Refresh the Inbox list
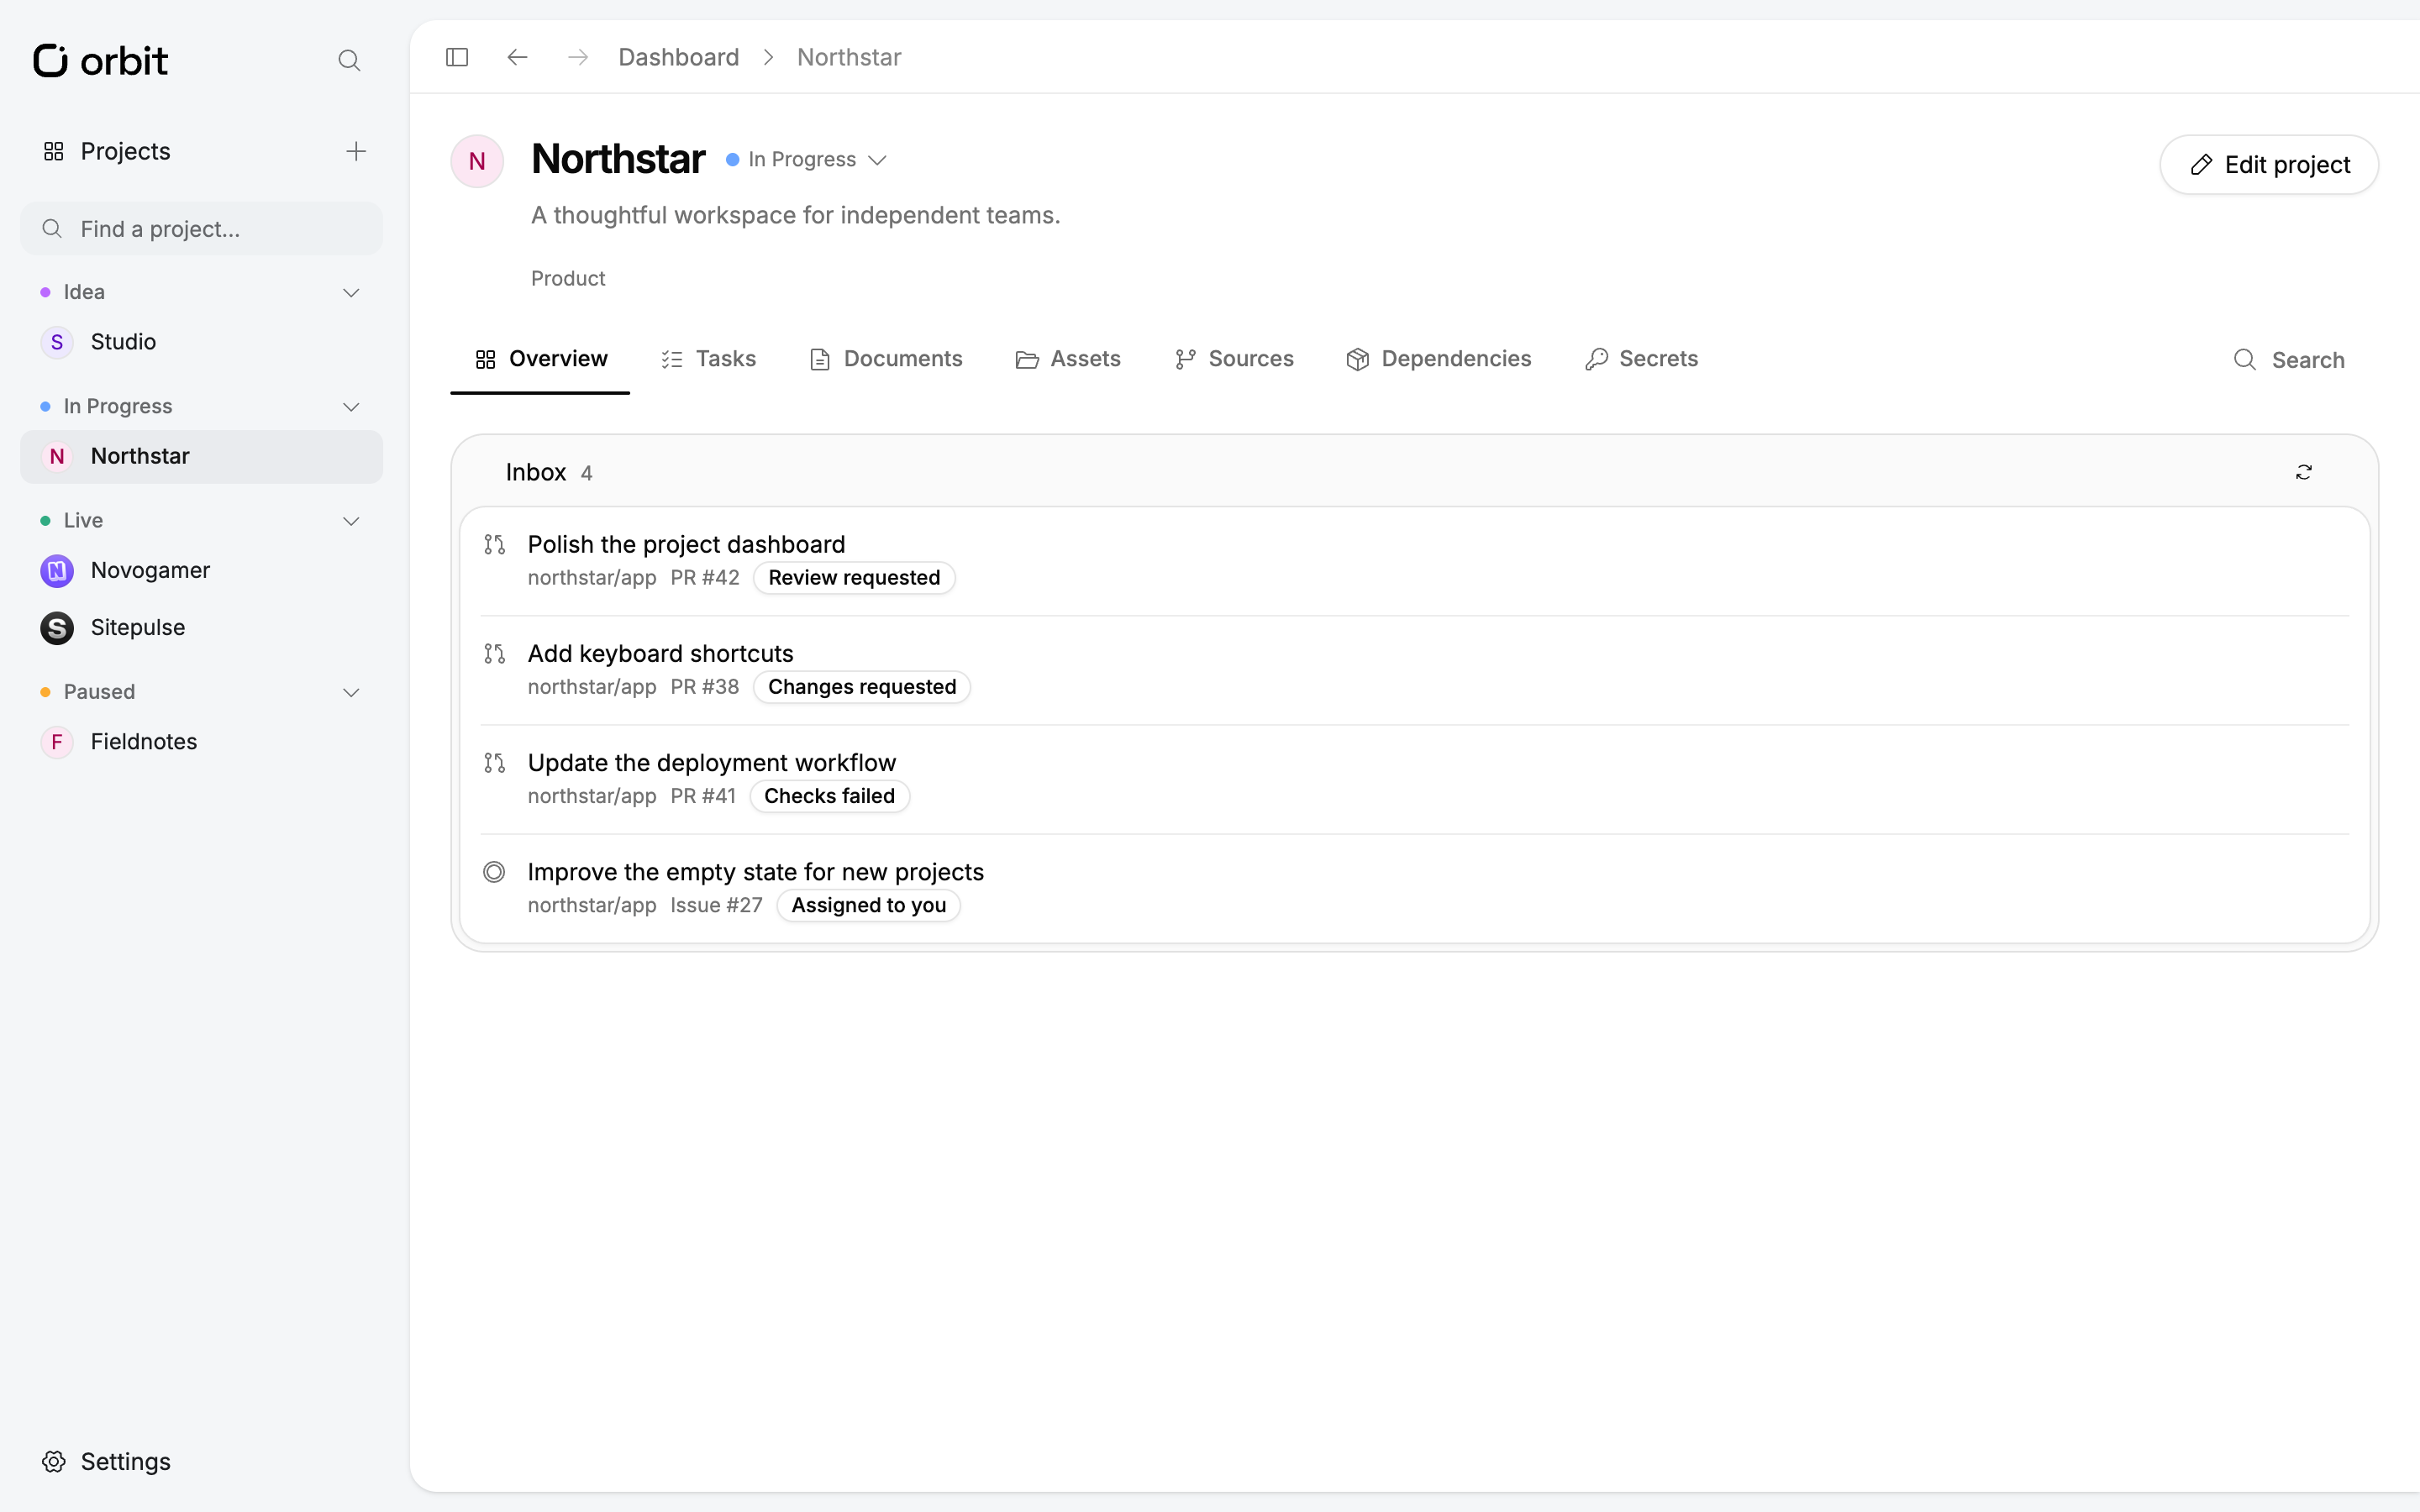This screenshot has height=1512, width=2420. point(2304,472)
